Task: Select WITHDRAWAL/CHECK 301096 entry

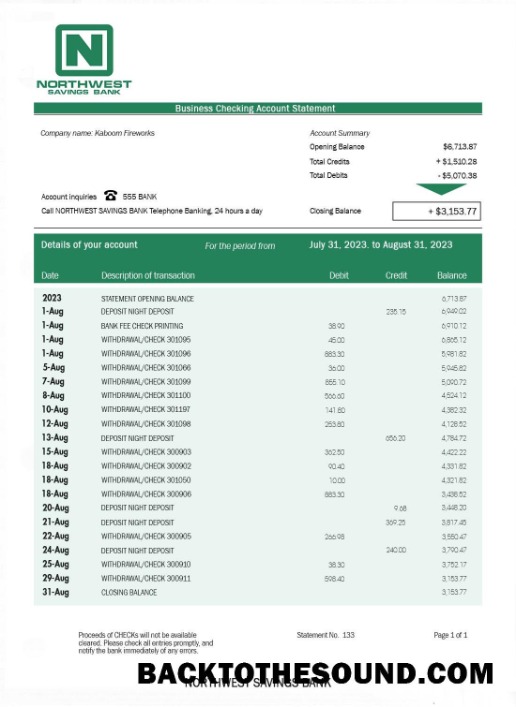Action: coord(146,354)
